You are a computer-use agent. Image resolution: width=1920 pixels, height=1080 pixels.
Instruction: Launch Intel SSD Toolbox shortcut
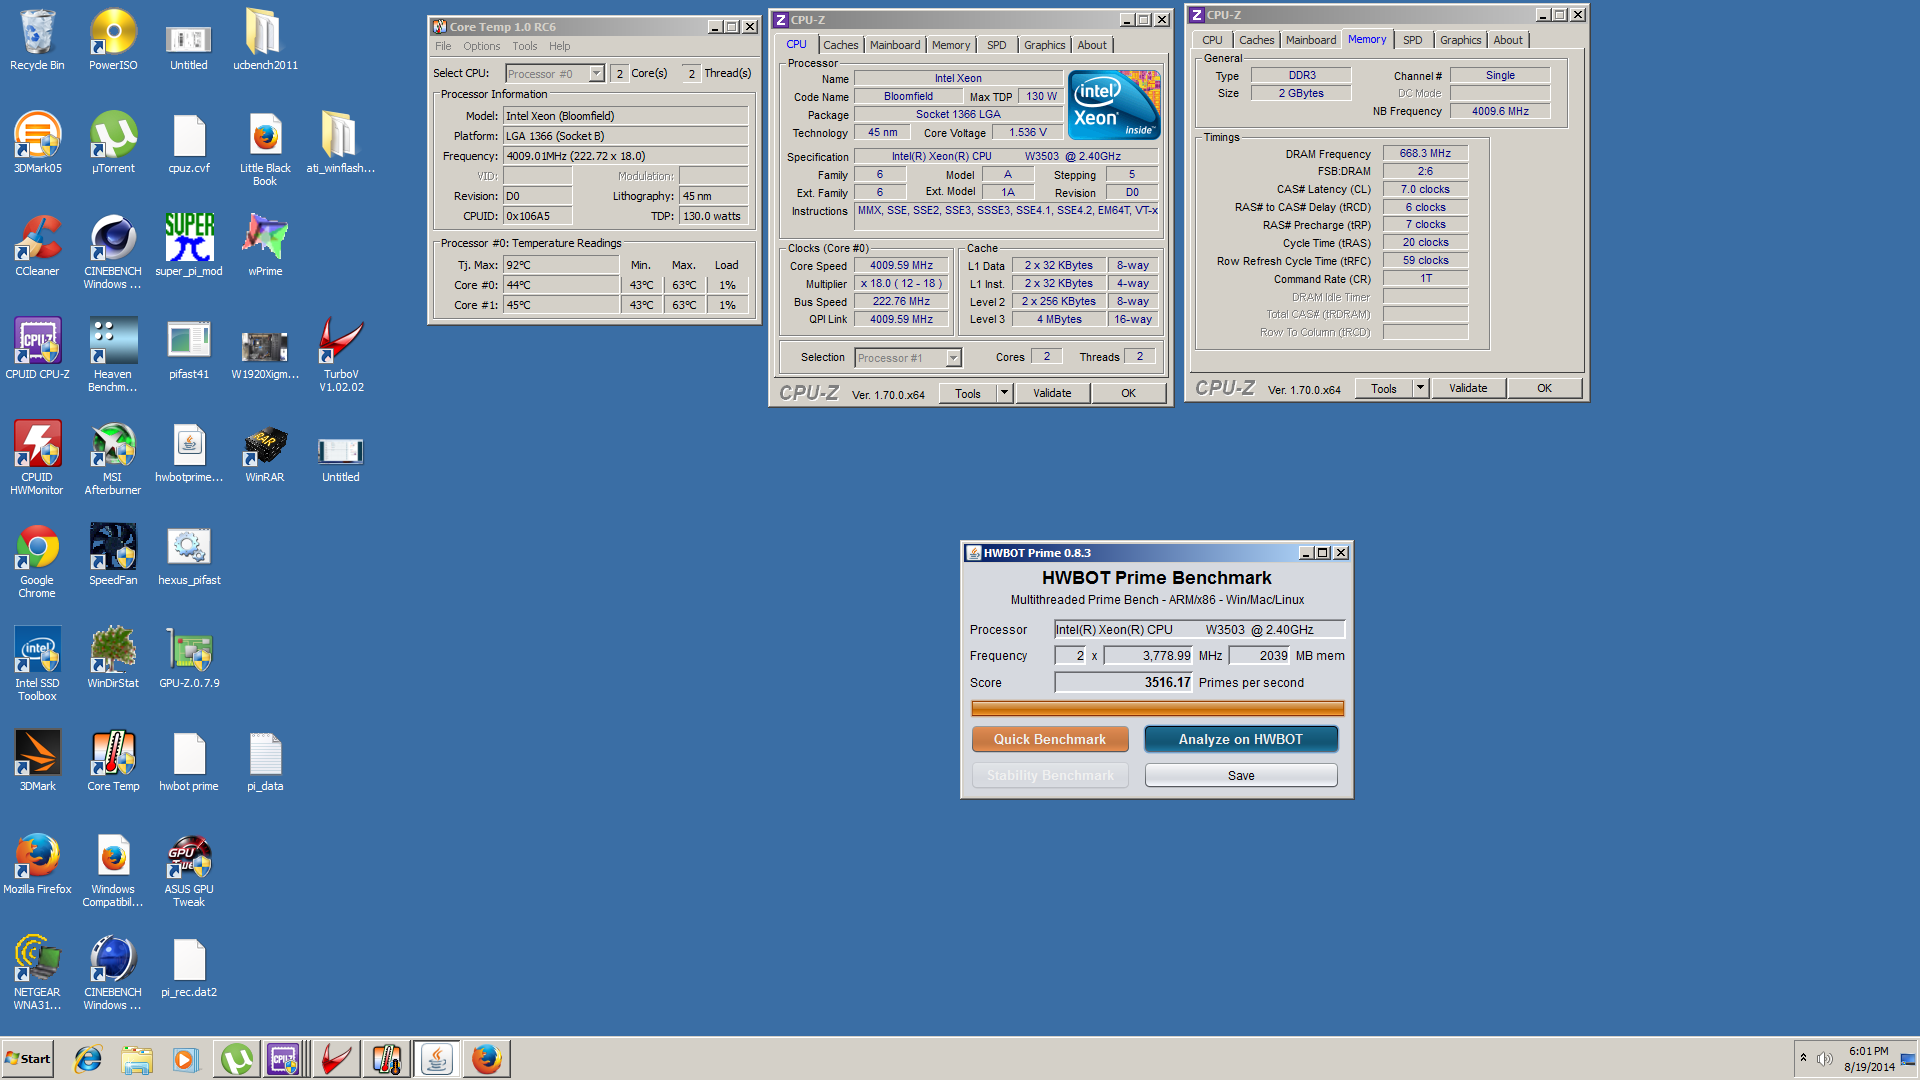pos(37,664)
